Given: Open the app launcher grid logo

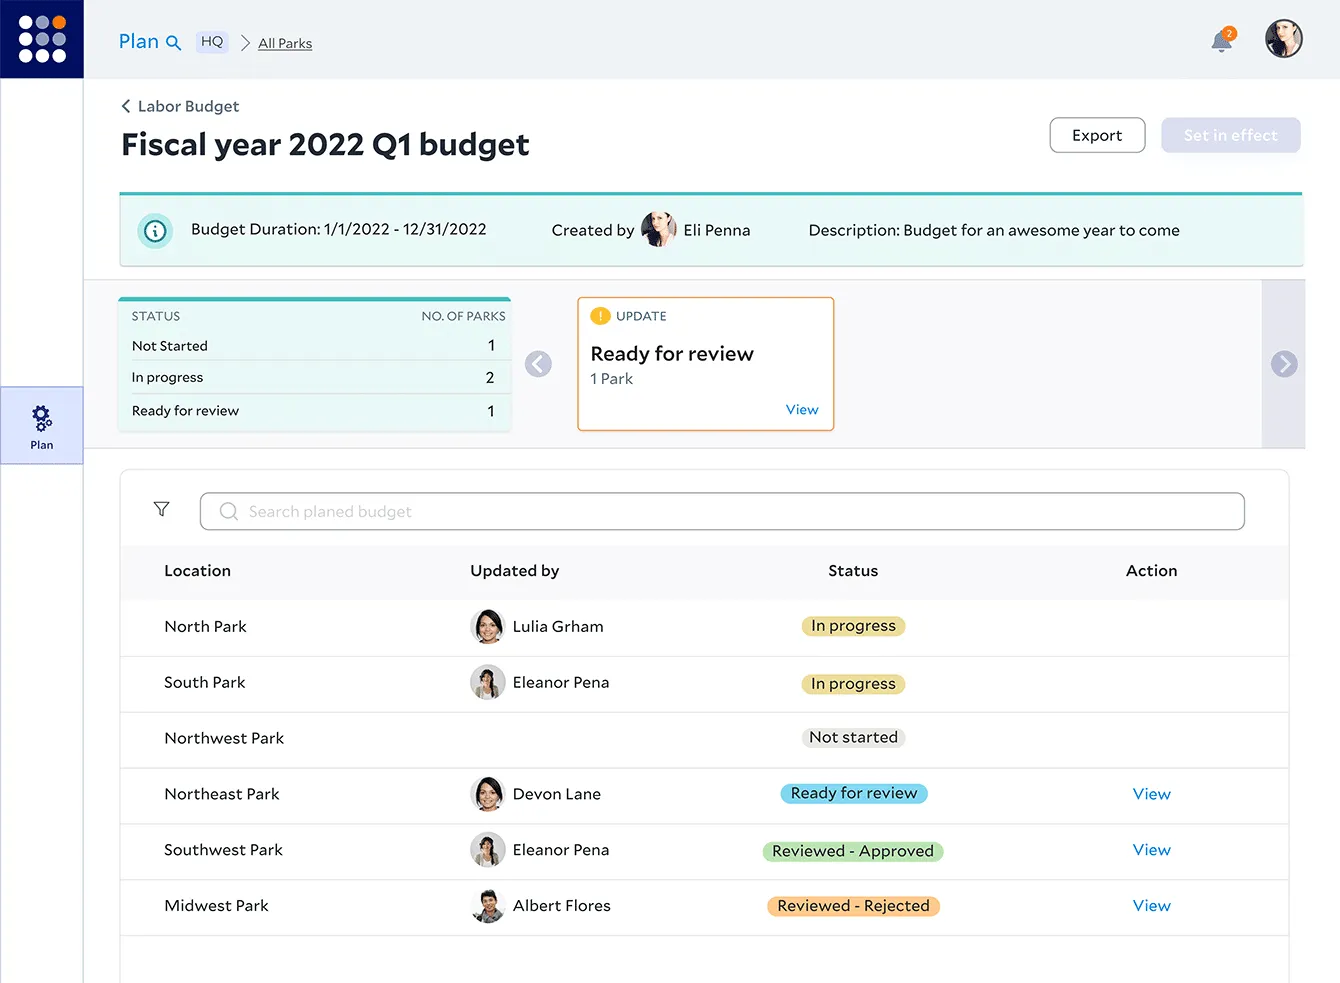Looking at the screenshot, I should (x=42, y=39).
